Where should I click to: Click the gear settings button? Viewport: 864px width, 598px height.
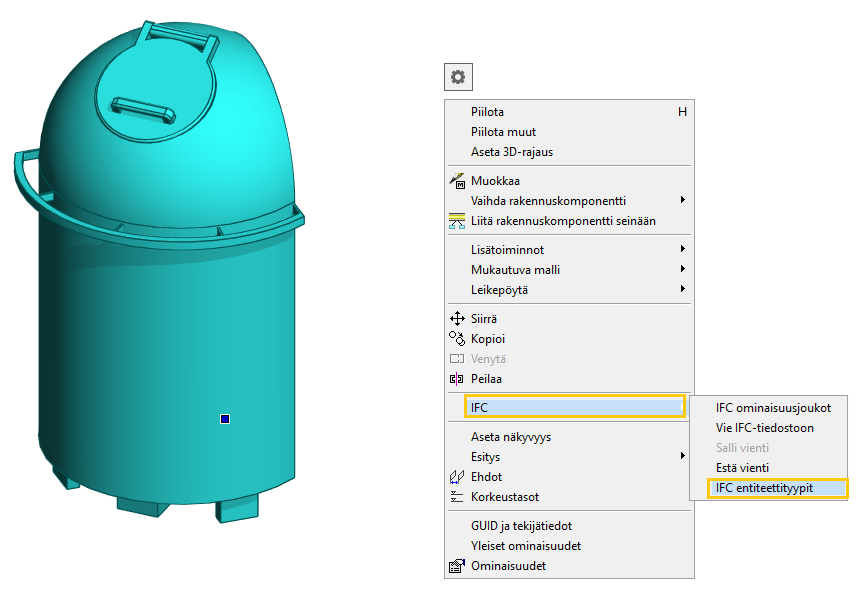[458, 77]
